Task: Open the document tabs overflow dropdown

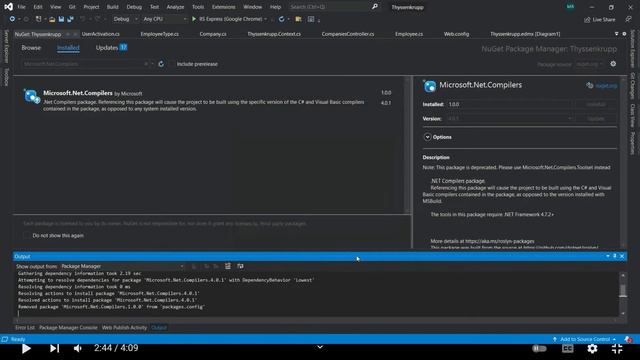Action: pos(616,34)
